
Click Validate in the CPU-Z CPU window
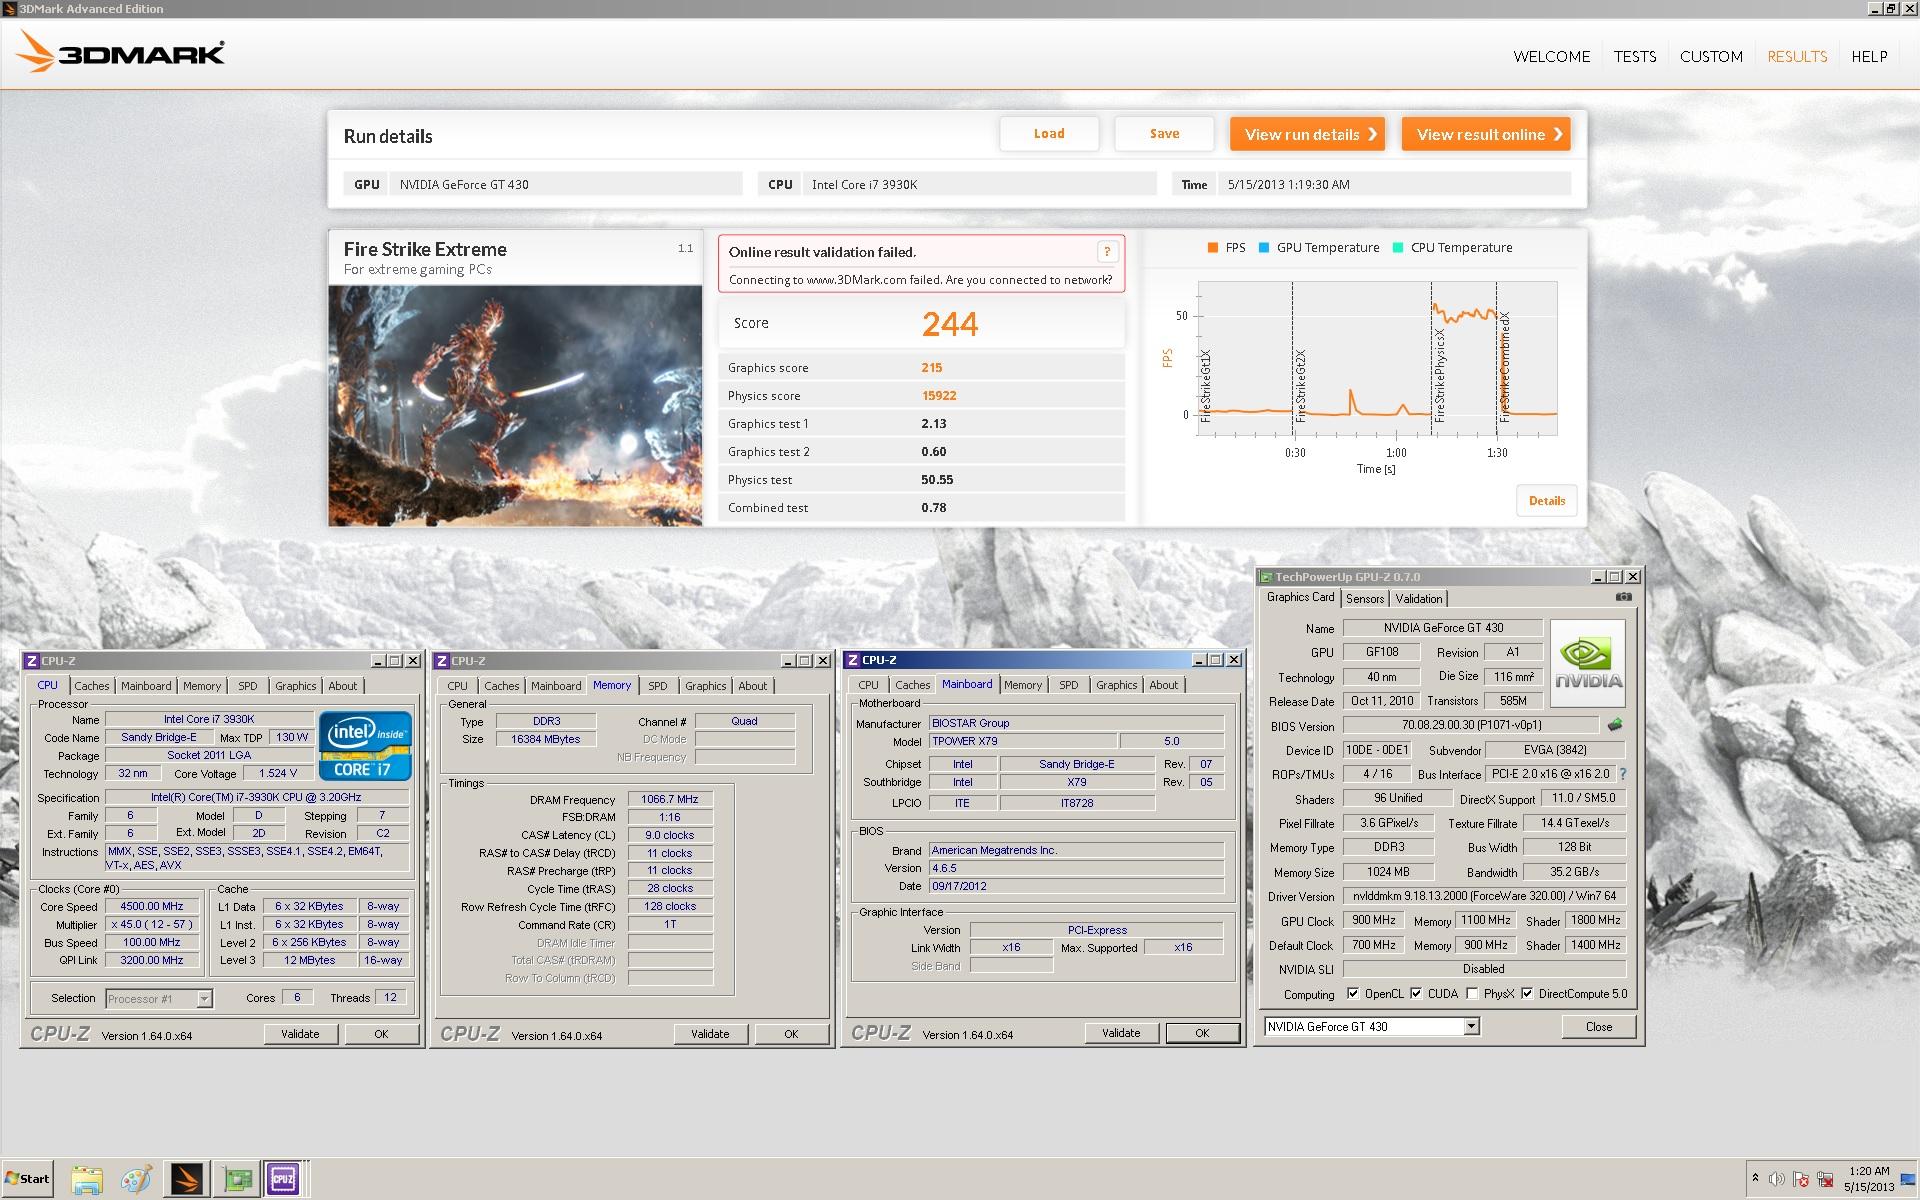pyautogui.click(x=300, y=1034)
